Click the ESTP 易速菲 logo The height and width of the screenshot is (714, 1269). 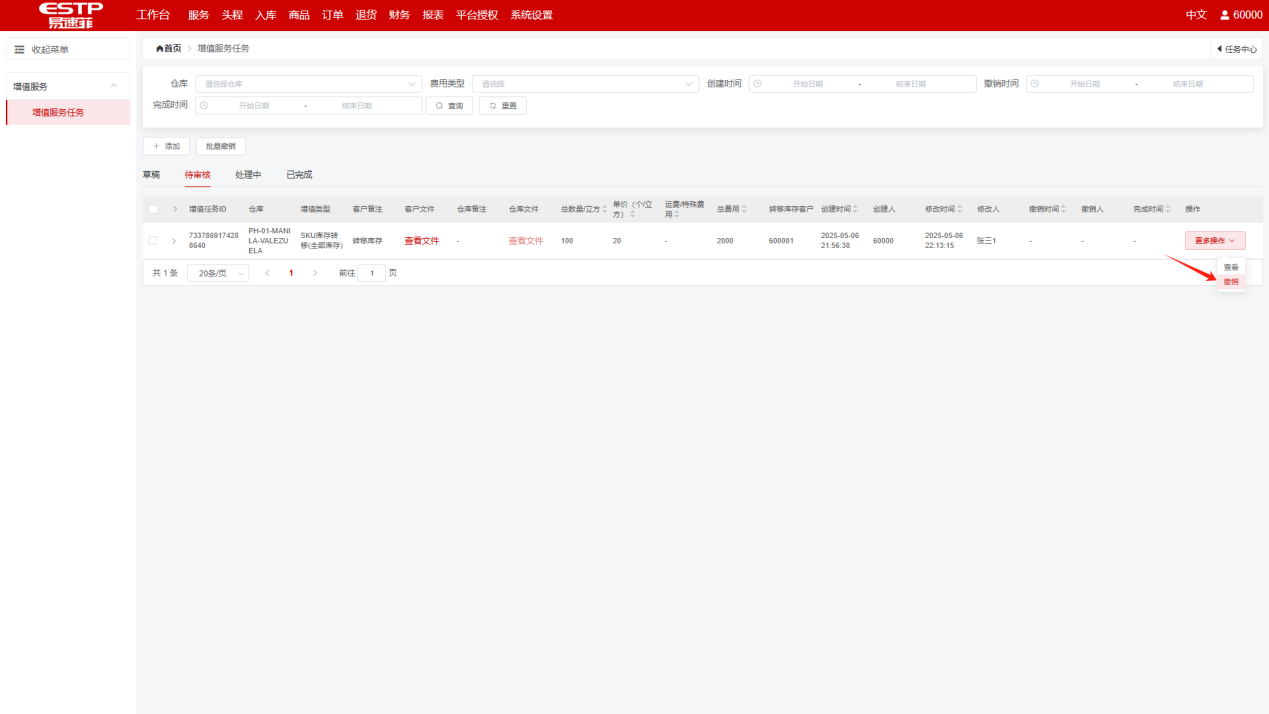70,15
